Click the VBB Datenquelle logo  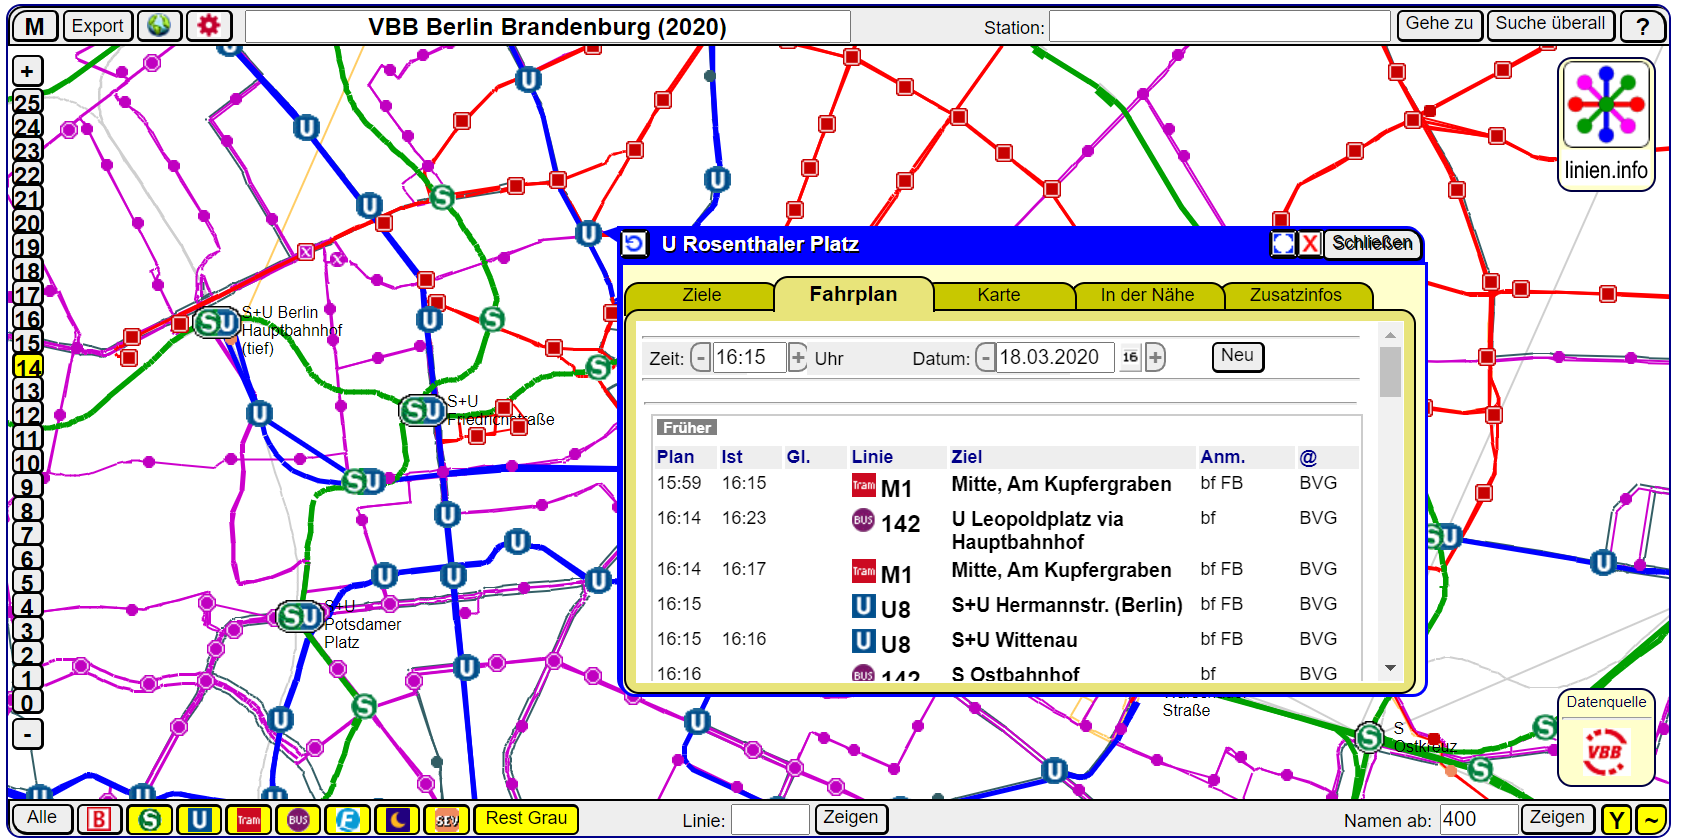pyautogui.click(x=1606, y=752)
